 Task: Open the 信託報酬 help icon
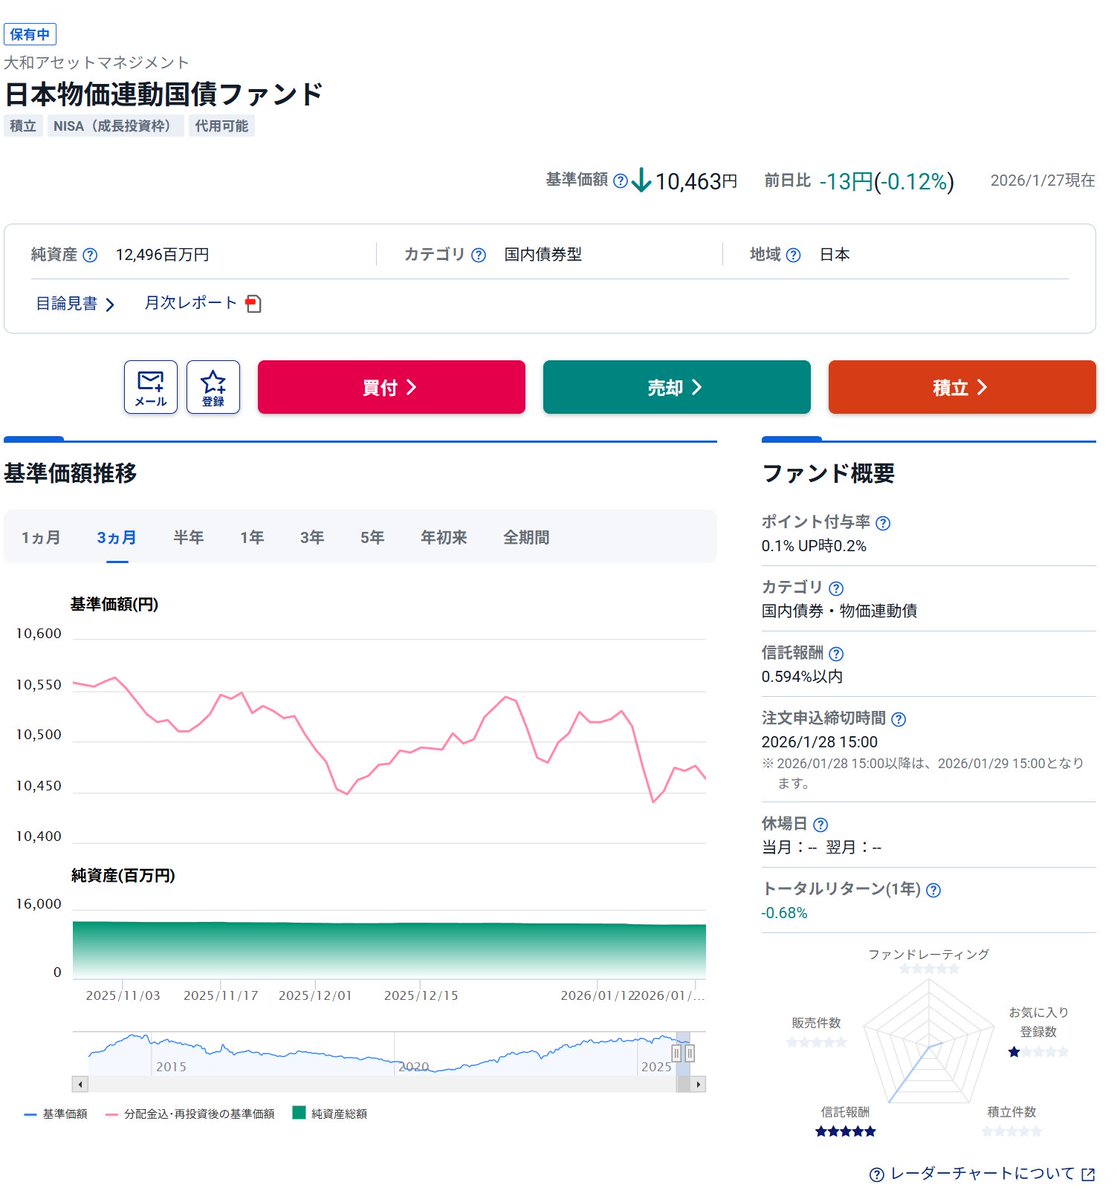[836, 653]
